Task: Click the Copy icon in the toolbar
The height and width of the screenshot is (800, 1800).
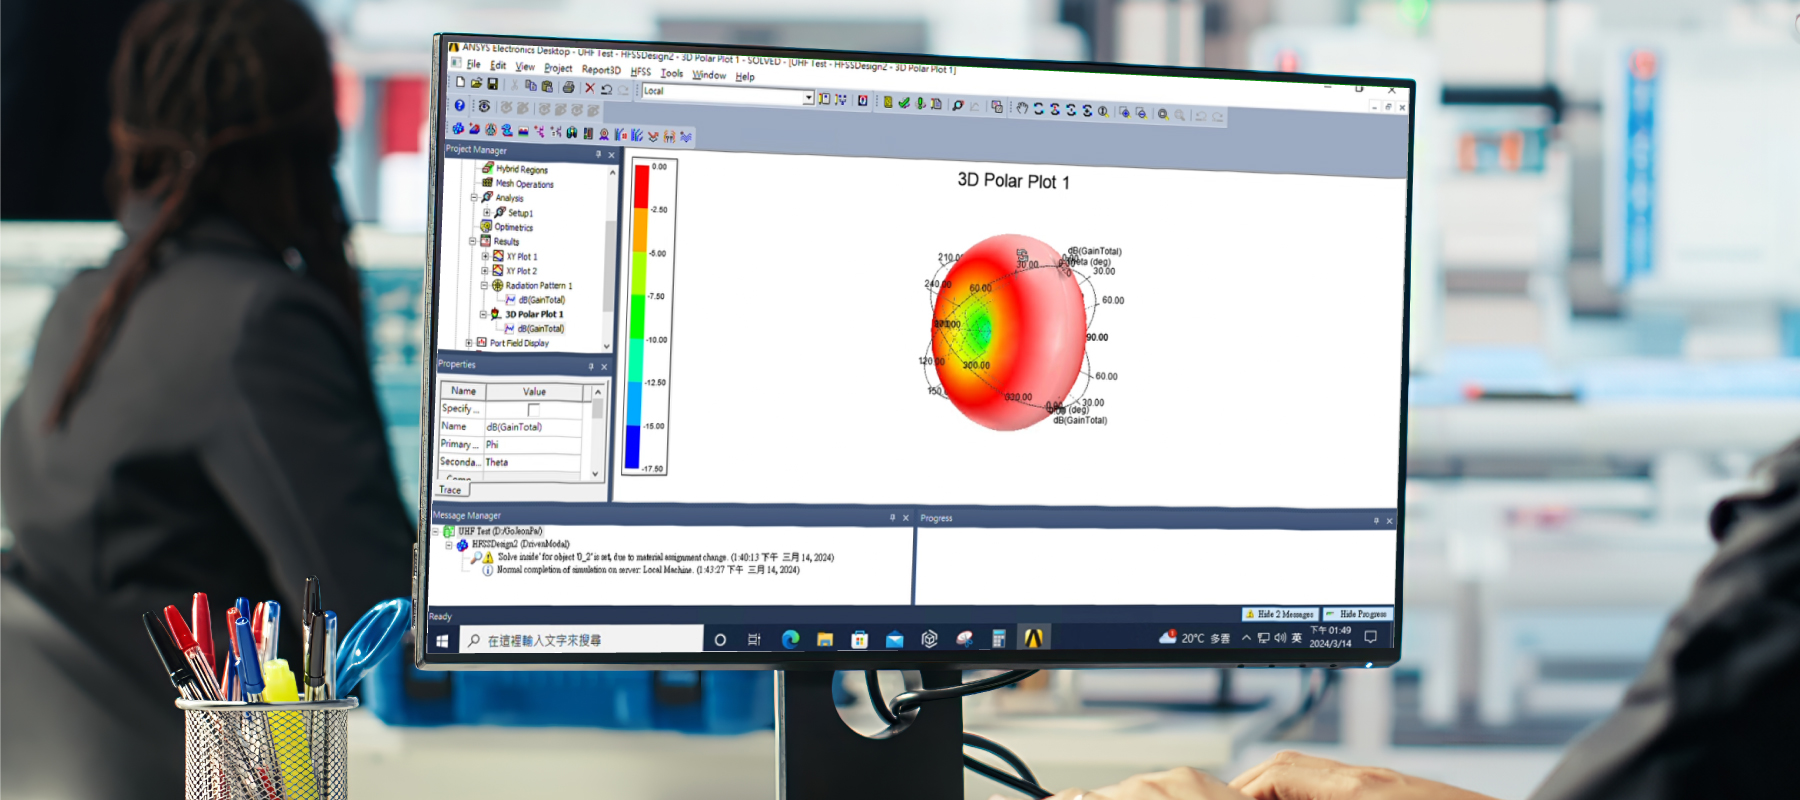Action: 531,85
